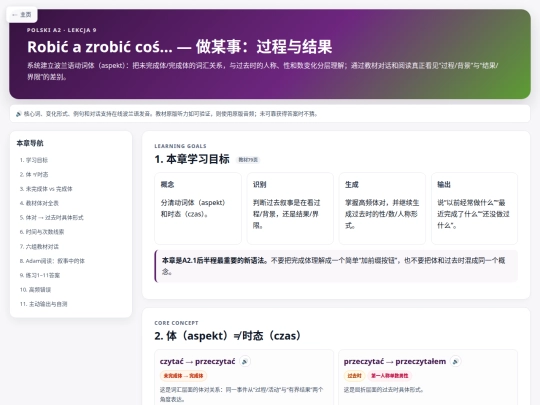The width and height of the screenshot is (540, 405).
Task: Open 9. 练习1–11答案 in navigation
Action: point(40,276)
